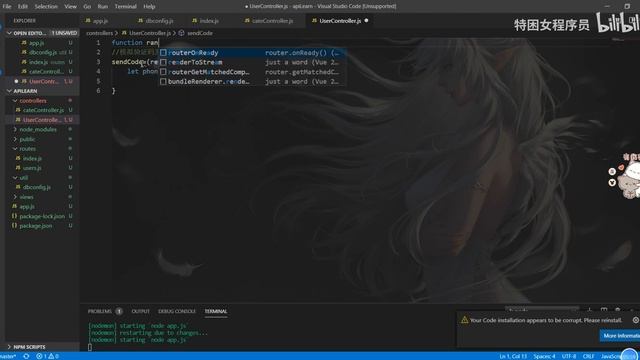Open the View menu
The width and height of the screenshot is (640, 360).
point(70,6)
